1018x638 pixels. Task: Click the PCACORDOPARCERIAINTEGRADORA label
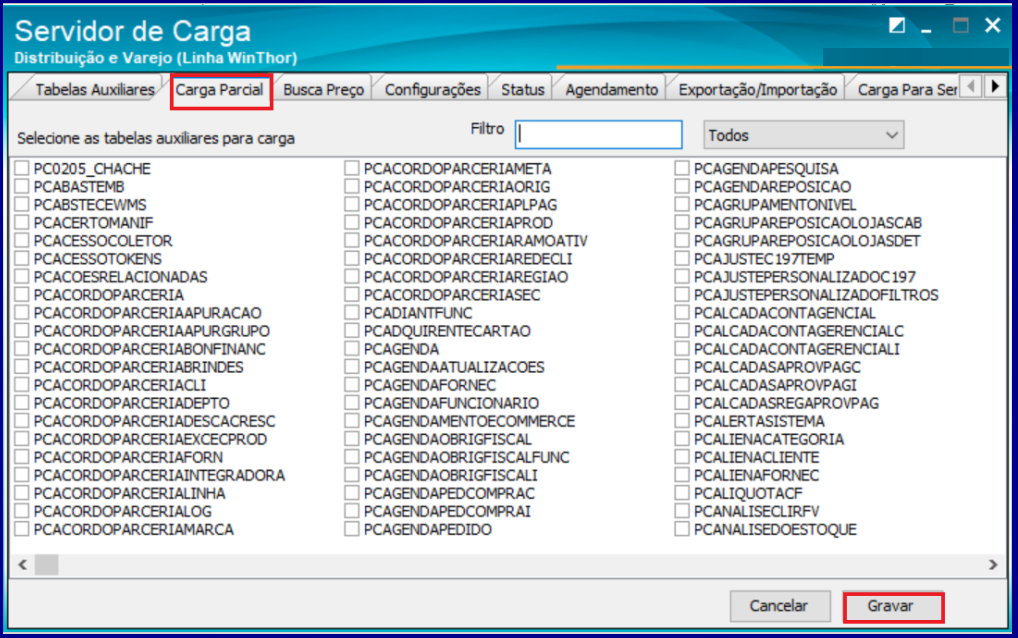[x=160, y=475]
